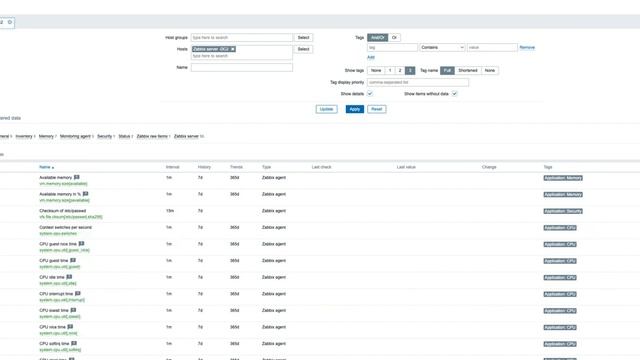Screen dimensions: 640x360
Task: Open gear settings icon on filter tab
Action: (x=10, y=22)
